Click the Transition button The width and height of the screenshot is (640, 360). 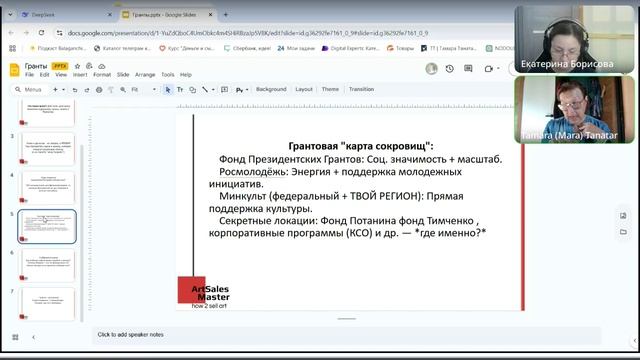click(x=361, y=89)
